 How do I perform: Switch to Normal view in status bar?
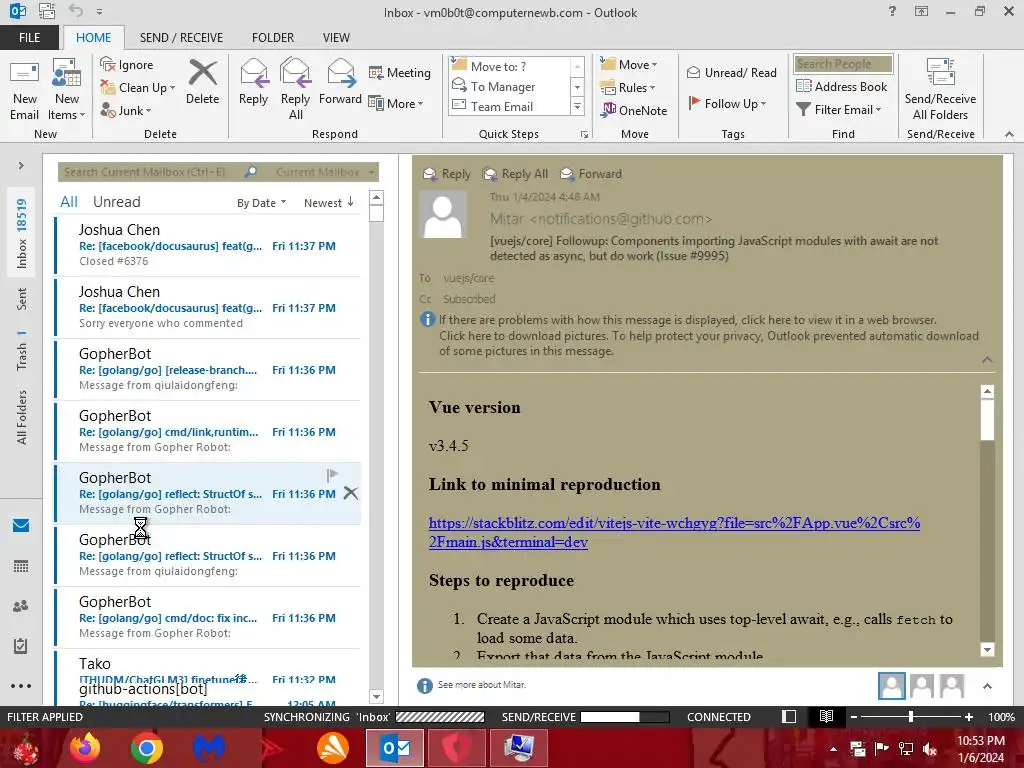pyautogui.click(x=789, y=716)
